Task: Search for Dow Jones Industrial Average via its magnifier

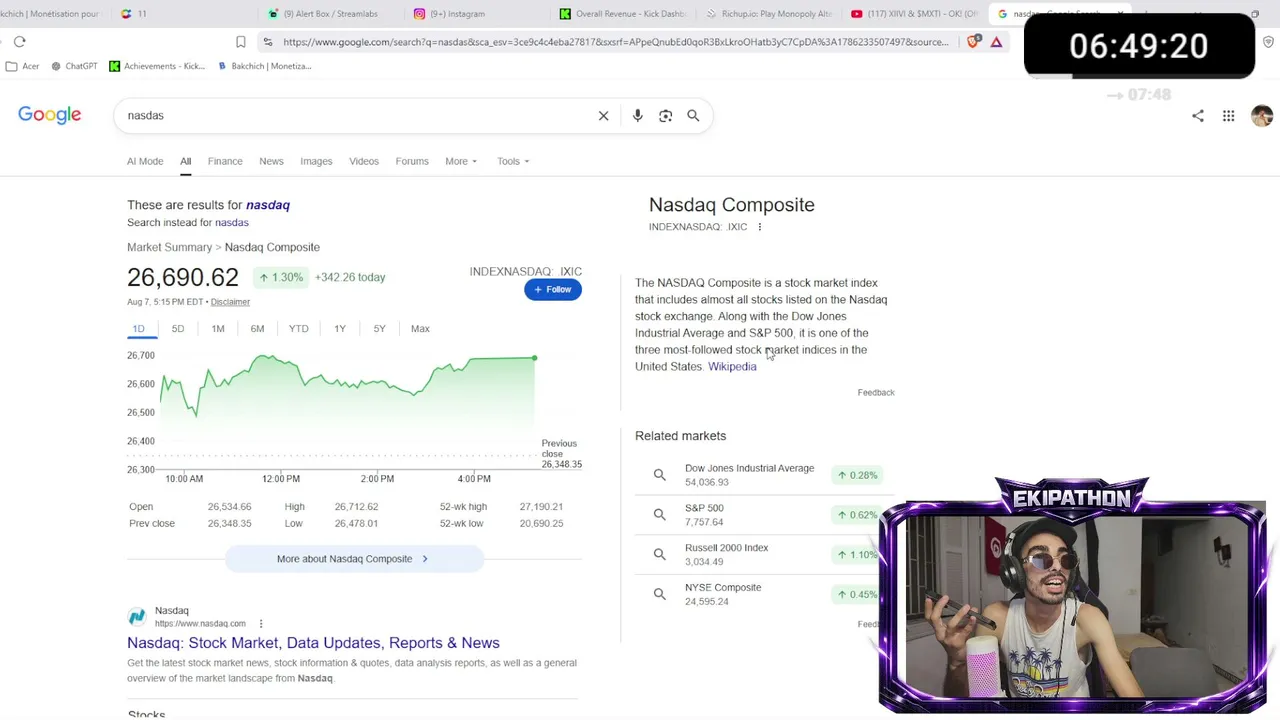Action: click(659, 475)
